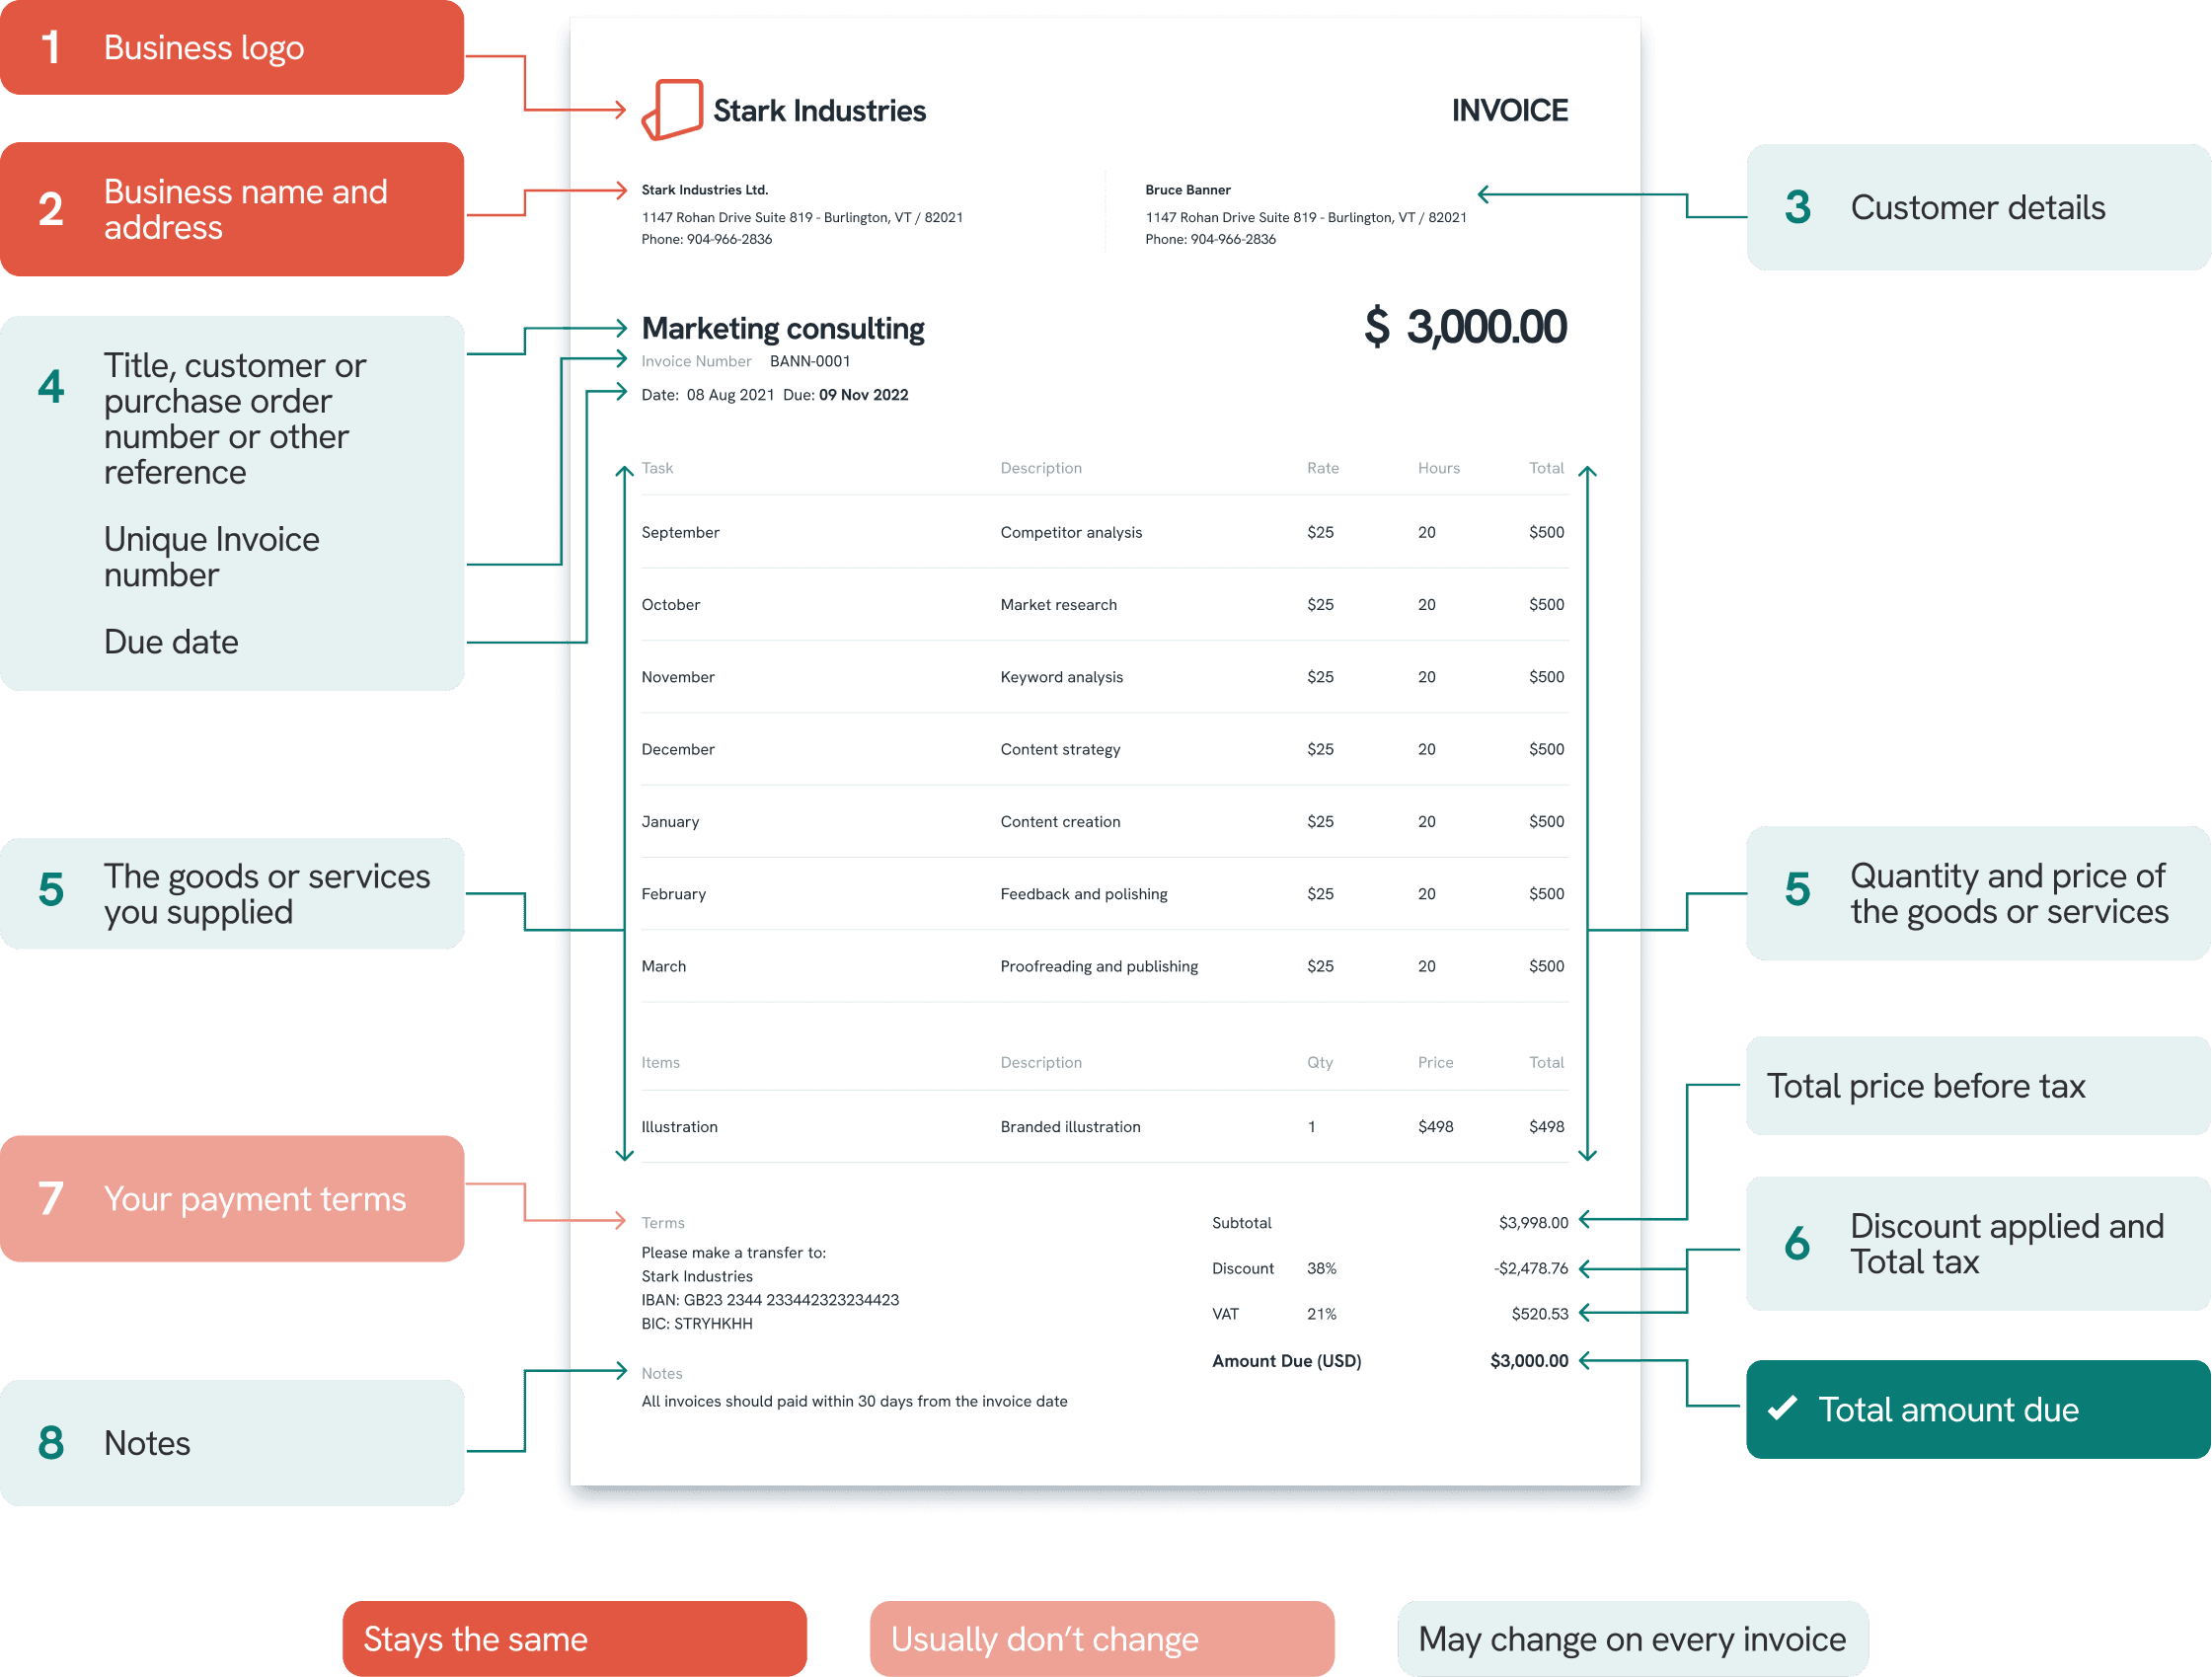Screen dimensions: 2212x1677
Task: Click Quantity and price of goods label
Action: [1978, 893]
